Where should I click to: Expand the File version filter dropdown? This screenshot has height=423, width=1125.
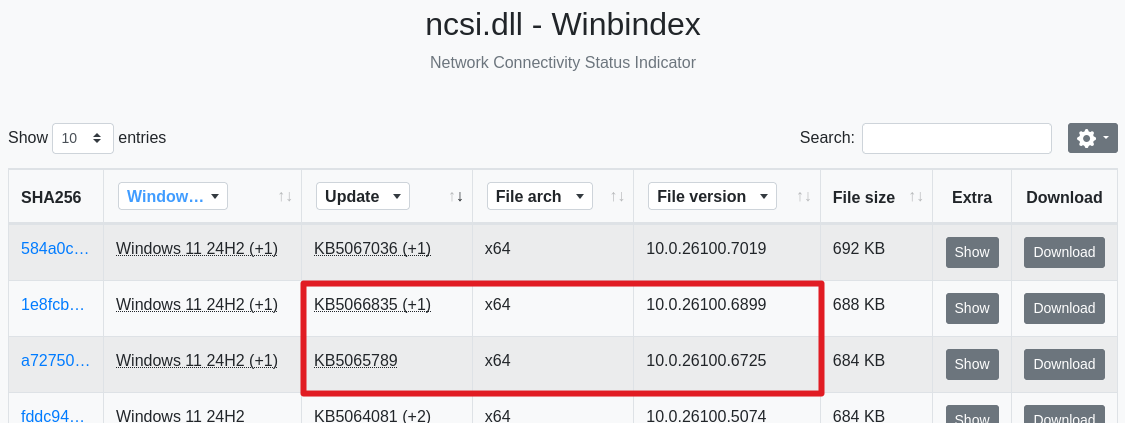[712, 196]
